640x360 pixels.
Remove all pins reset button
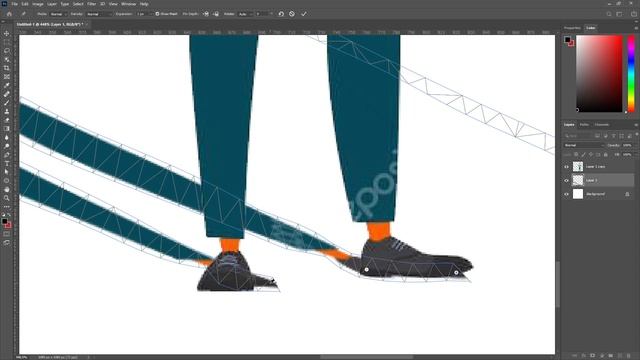[x=281, y=14]
